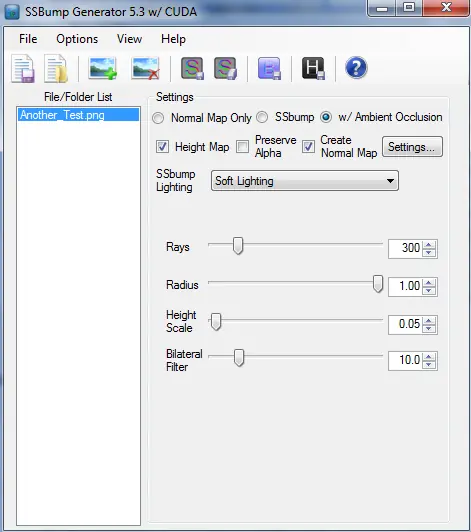Viewport: 471px width, 532px height.
Task: Enable the Preserve Alpha checkbox
Action: tap(242, 147)
